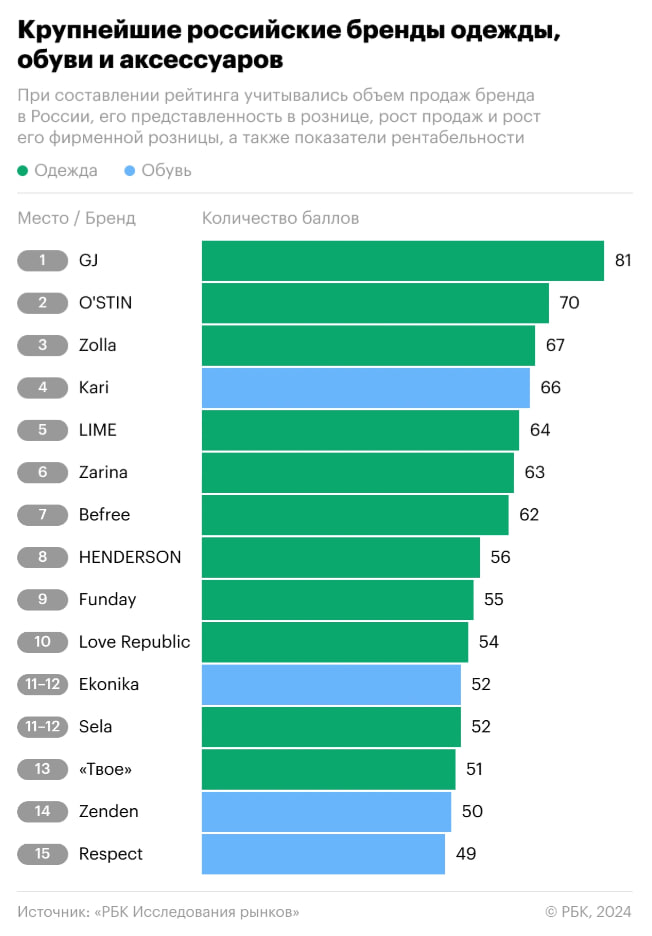
Task: Click the blue Обувь legend dot
Action: point(131,171)
